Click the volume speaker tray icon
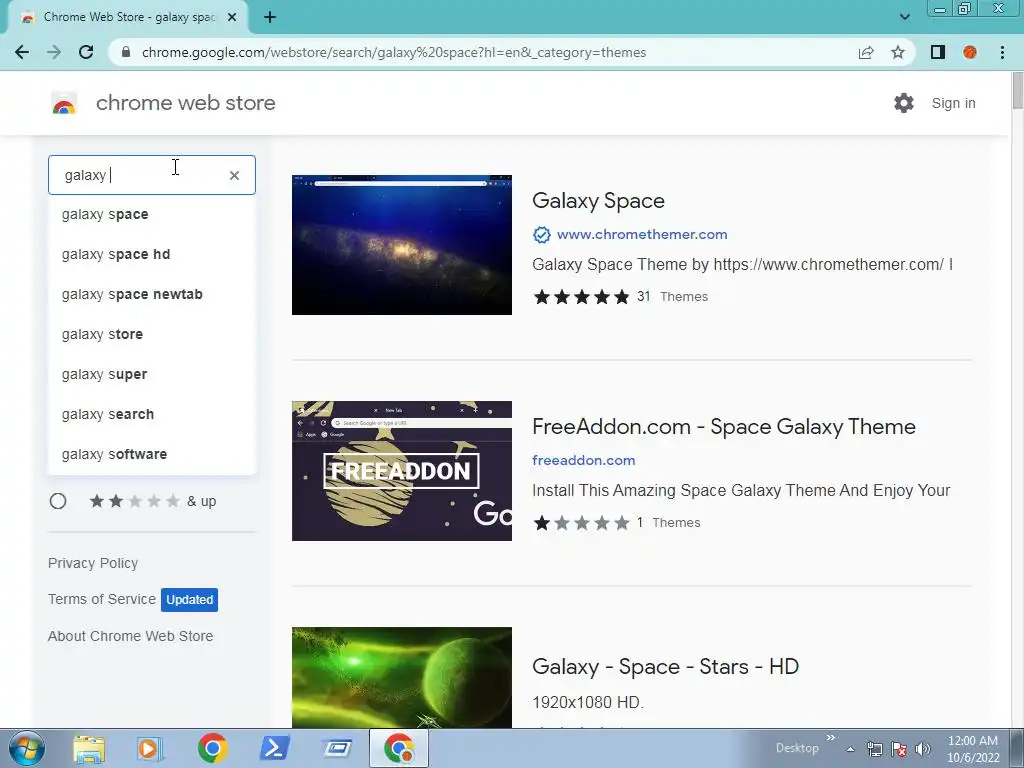 [922, 749]
